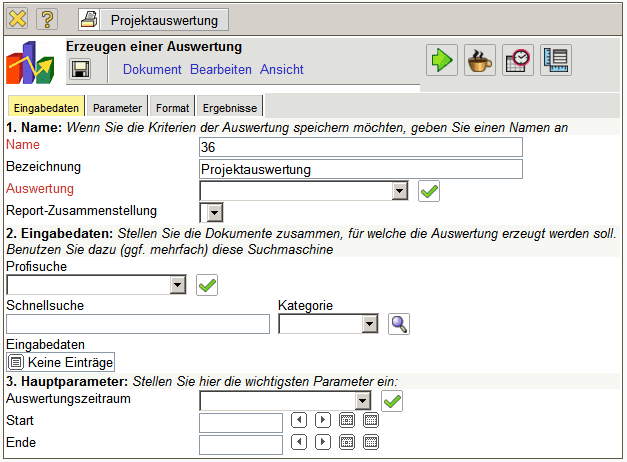Click the save floppy disk icon
The width and height of the screenshot is (627, 462).
click(80, 69)
